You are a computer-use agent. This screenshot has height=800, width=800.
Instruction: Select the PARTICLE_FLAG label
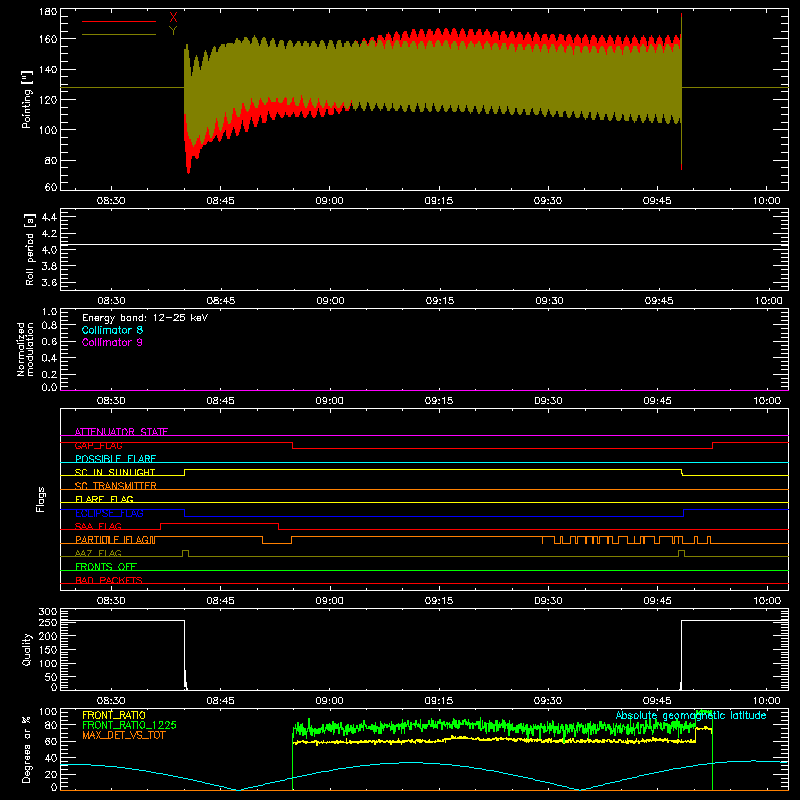(x=115, y=539)
